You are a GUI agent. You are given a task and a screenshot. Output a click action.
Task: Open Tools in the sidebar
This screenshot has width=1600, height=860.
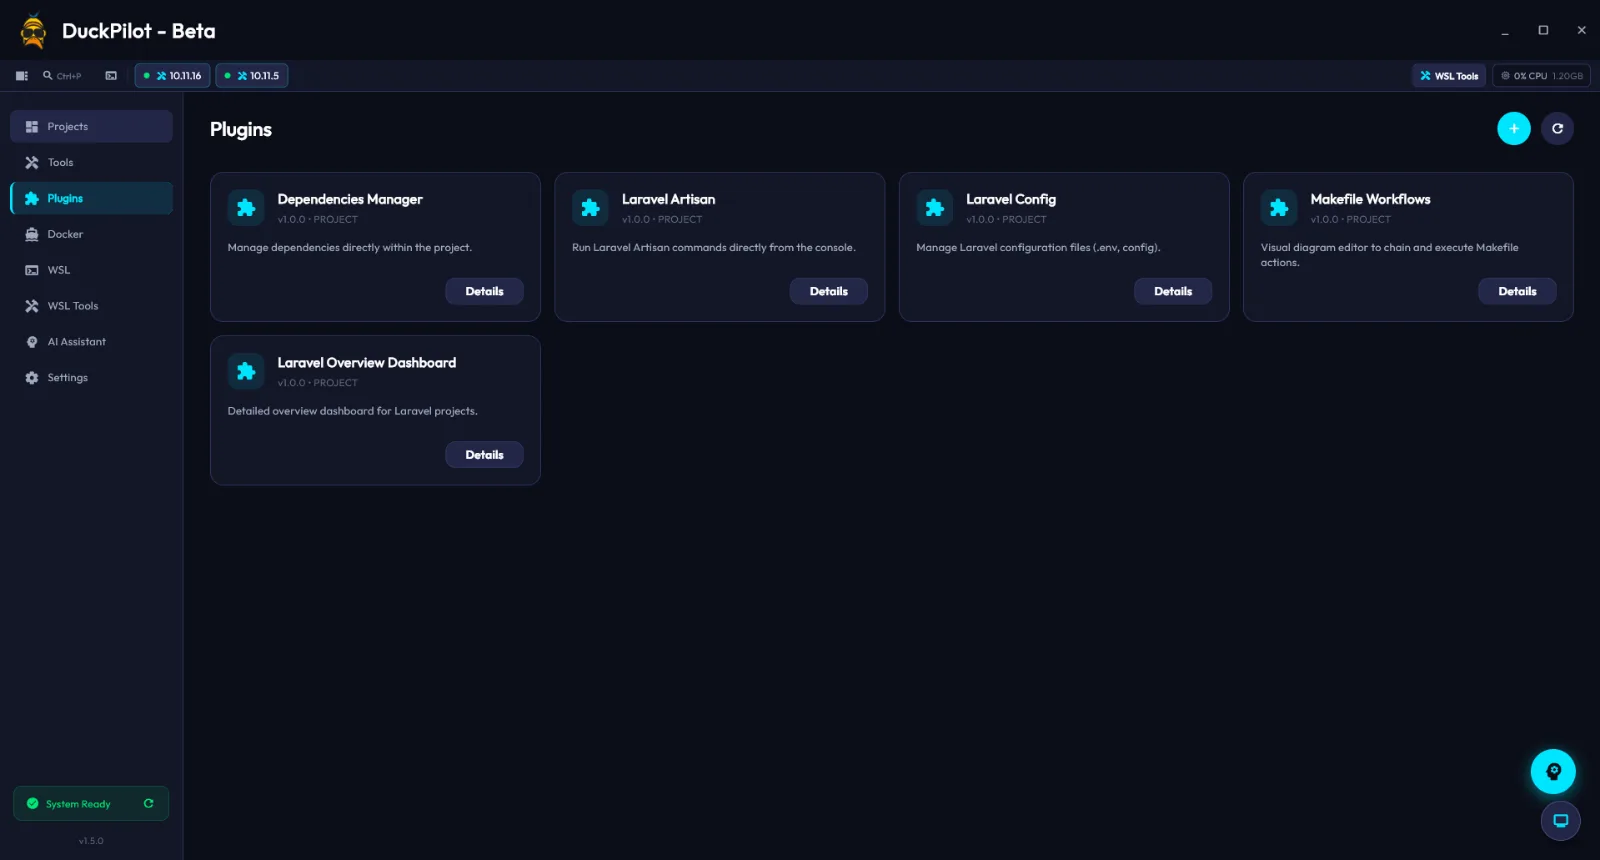point(91,163)
